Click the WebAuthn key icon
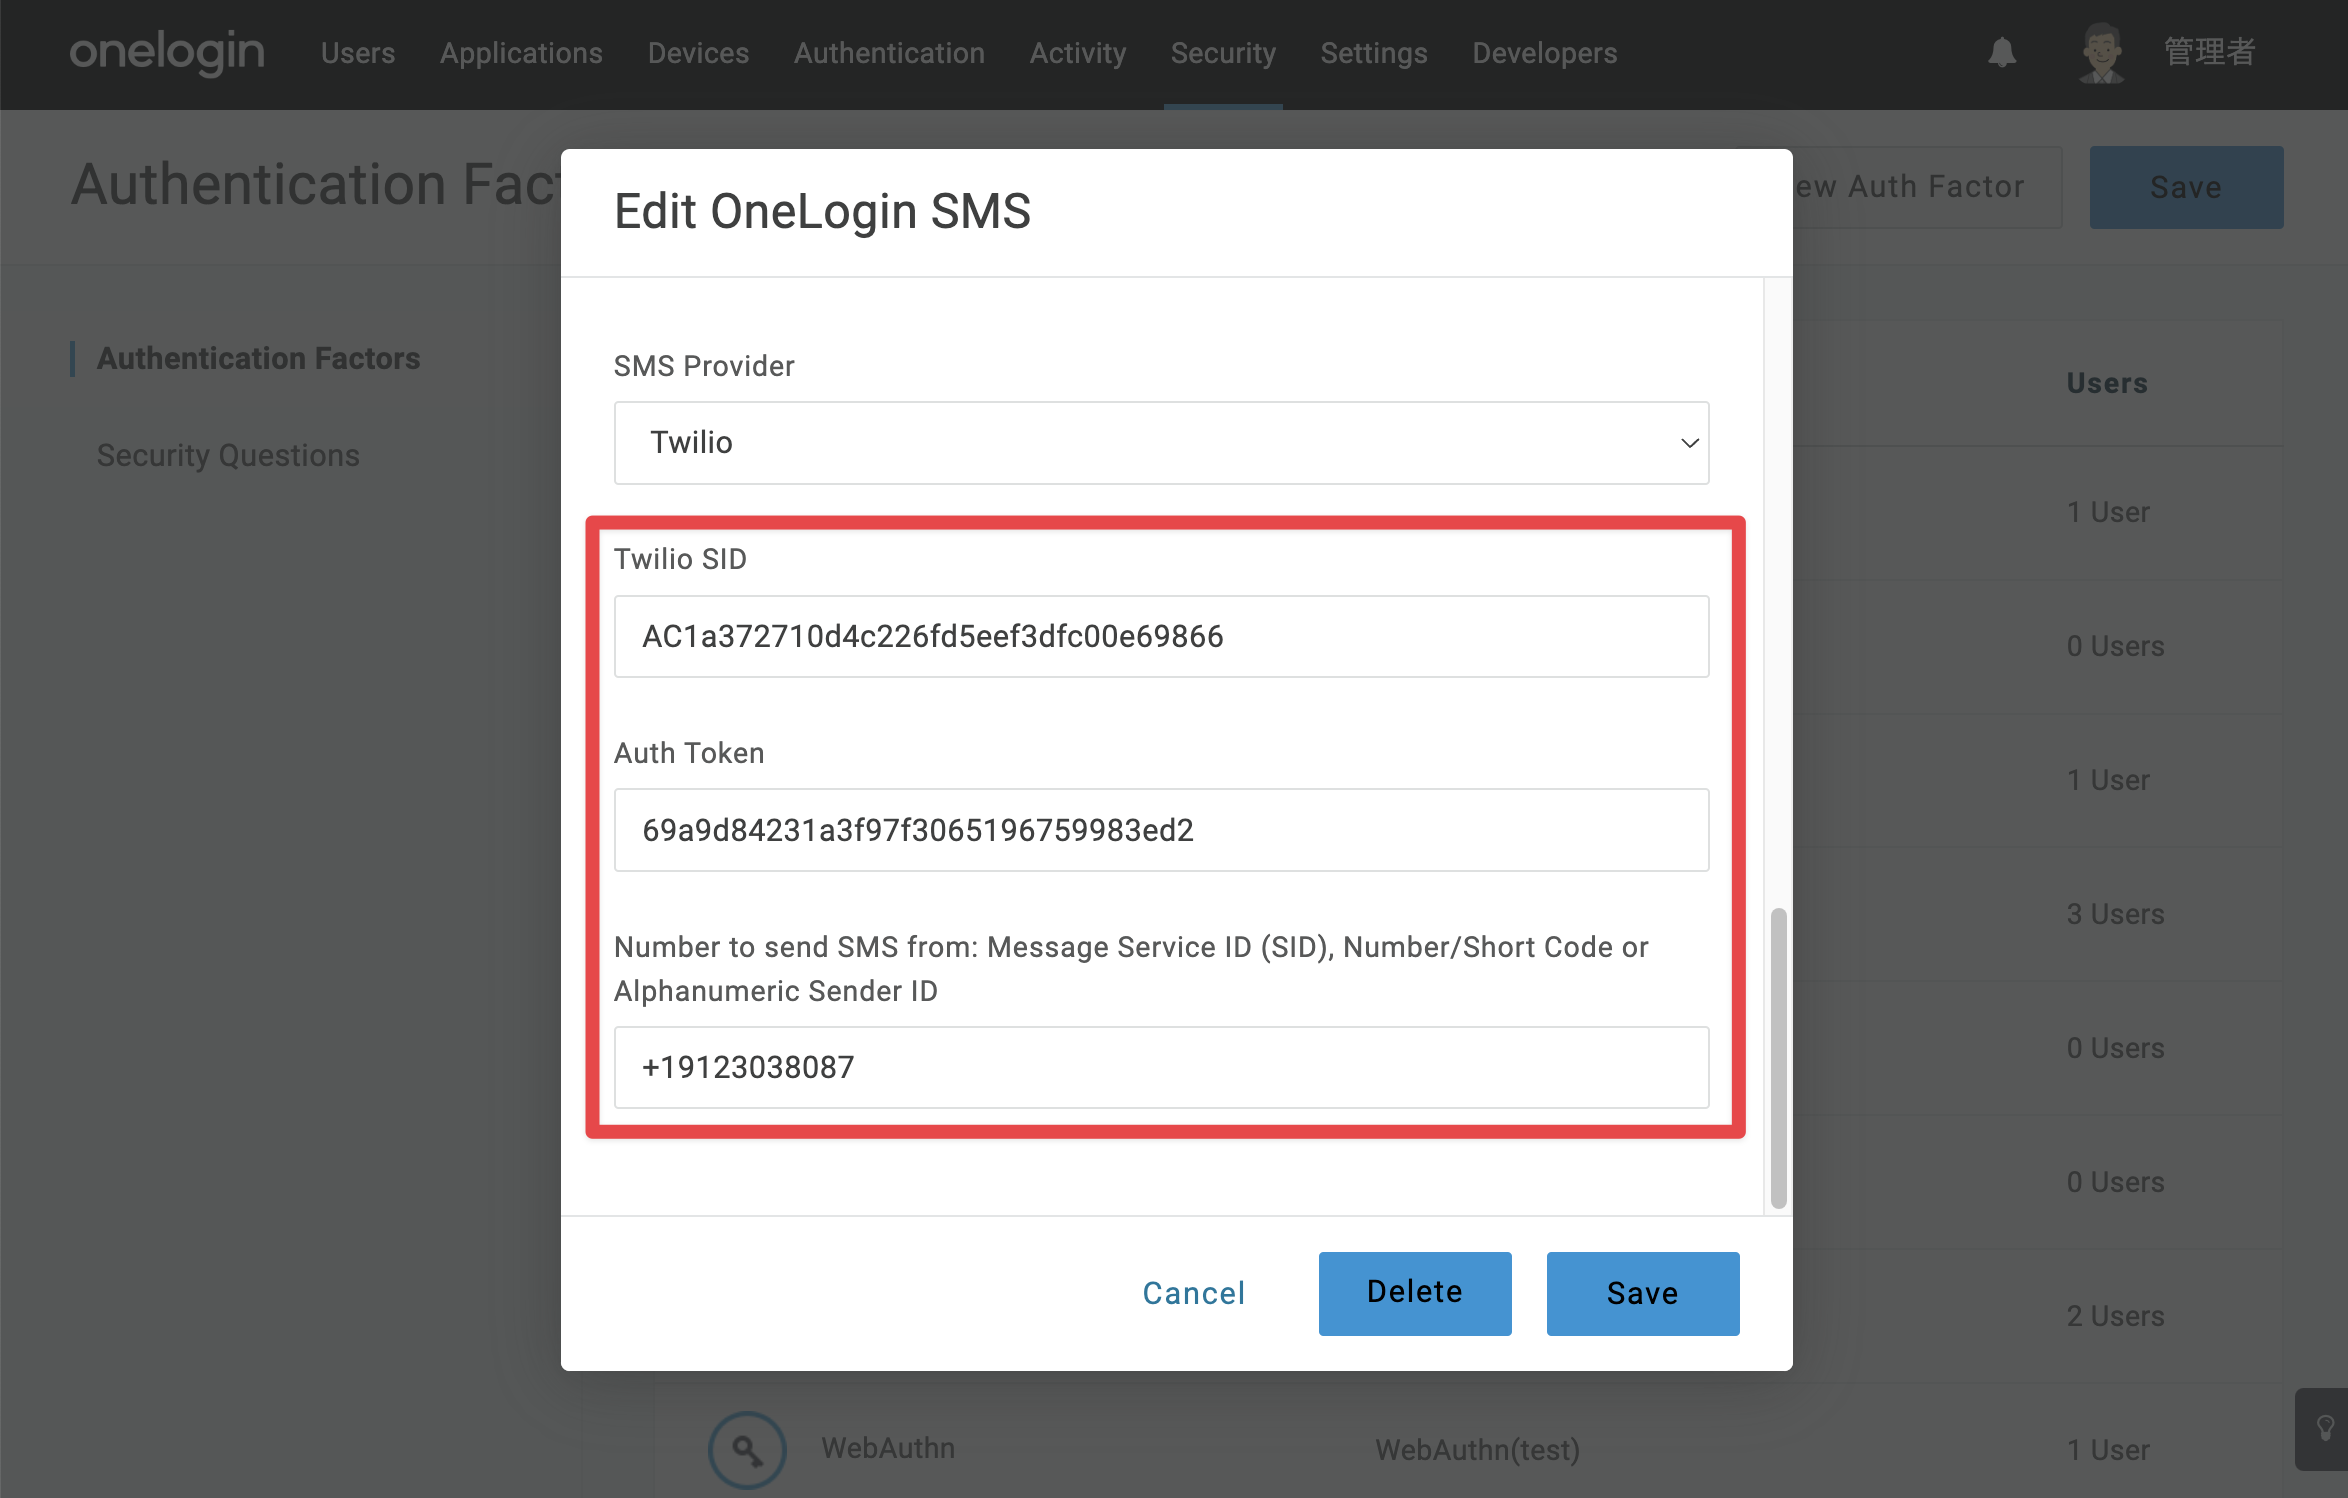 pyautogui.click(x=747, y=1449)
